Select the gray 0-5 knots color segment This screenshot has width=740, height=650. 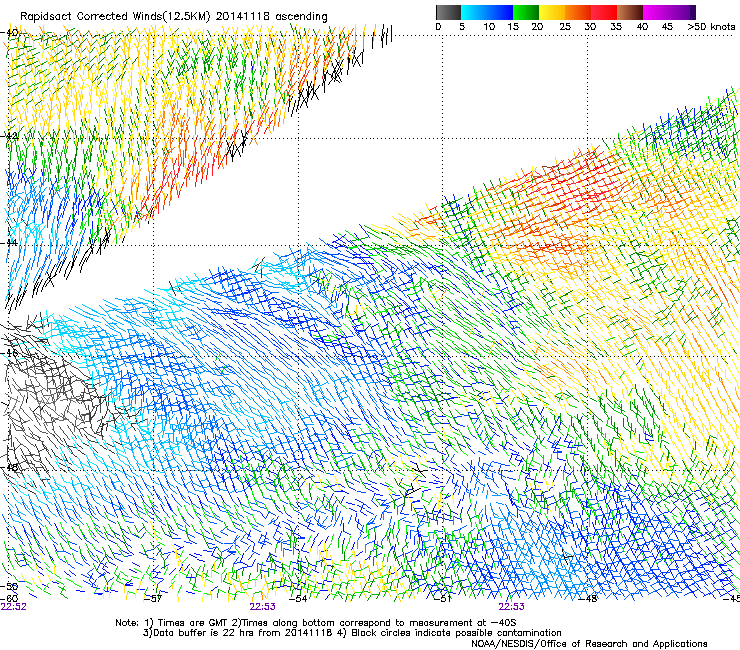point(448,12)
